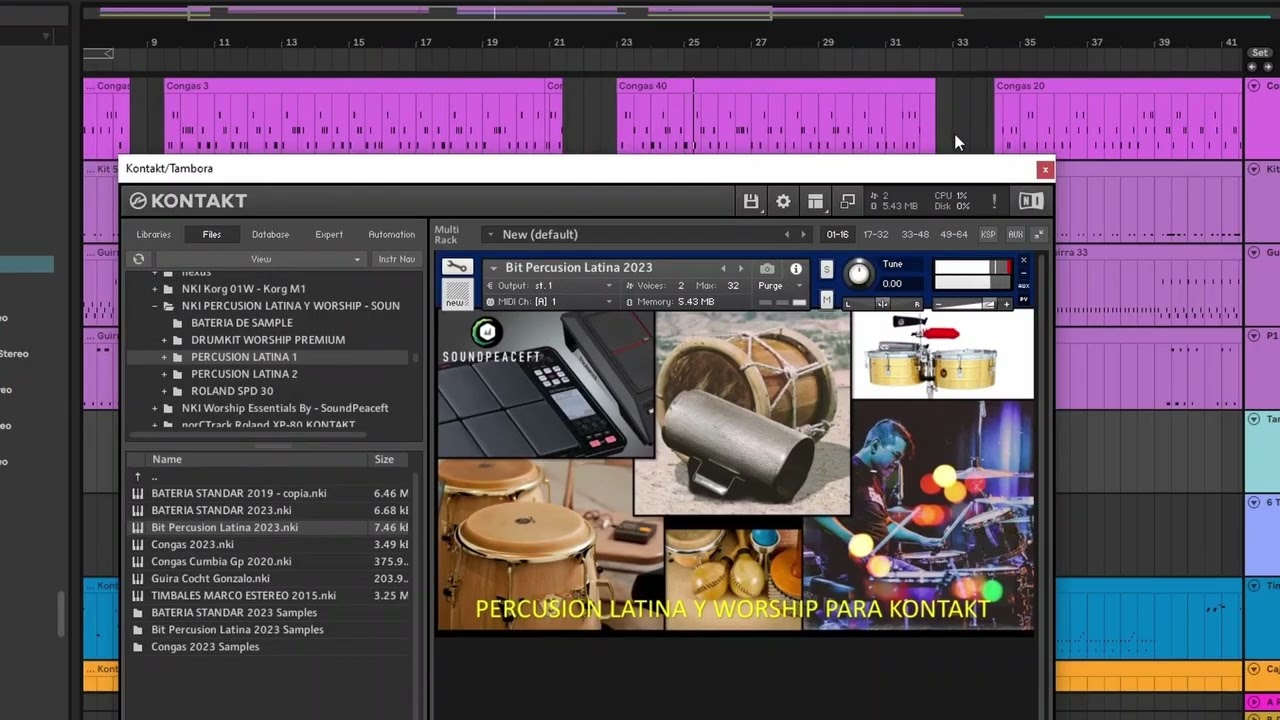Show rack page 49-64

954,235
